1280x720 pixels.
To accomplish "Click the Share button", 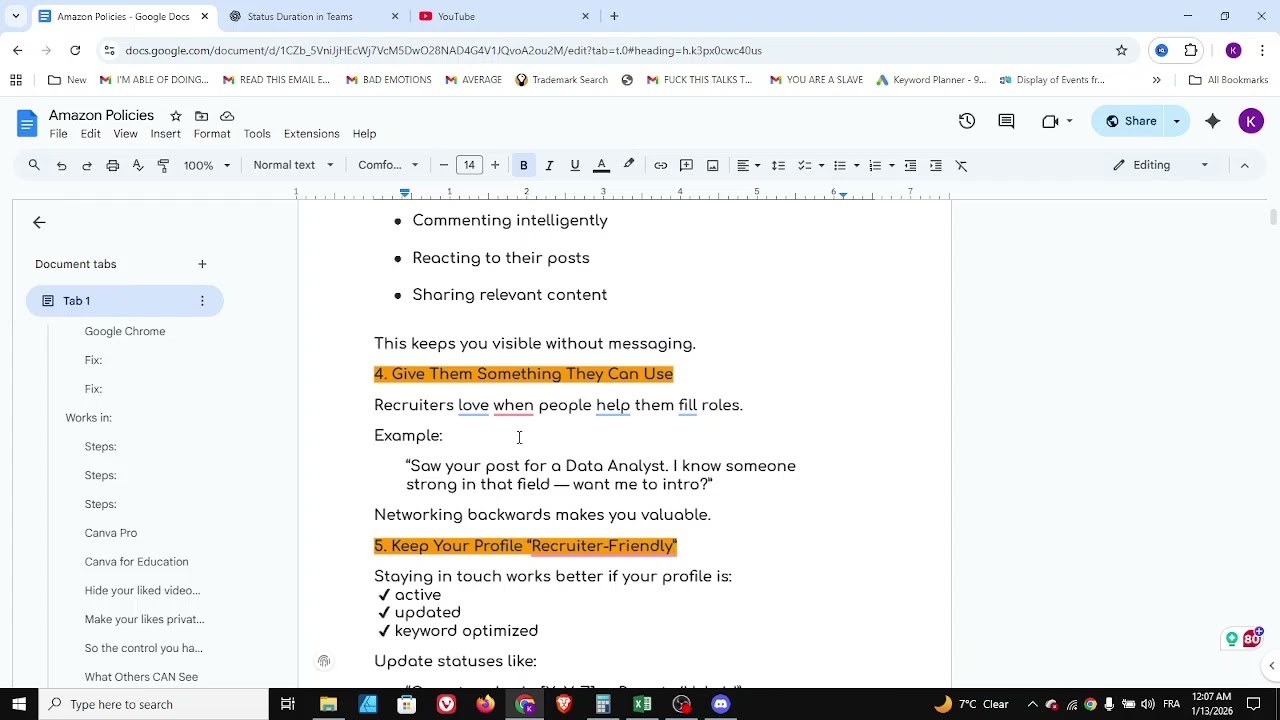I will [1130, 121].
